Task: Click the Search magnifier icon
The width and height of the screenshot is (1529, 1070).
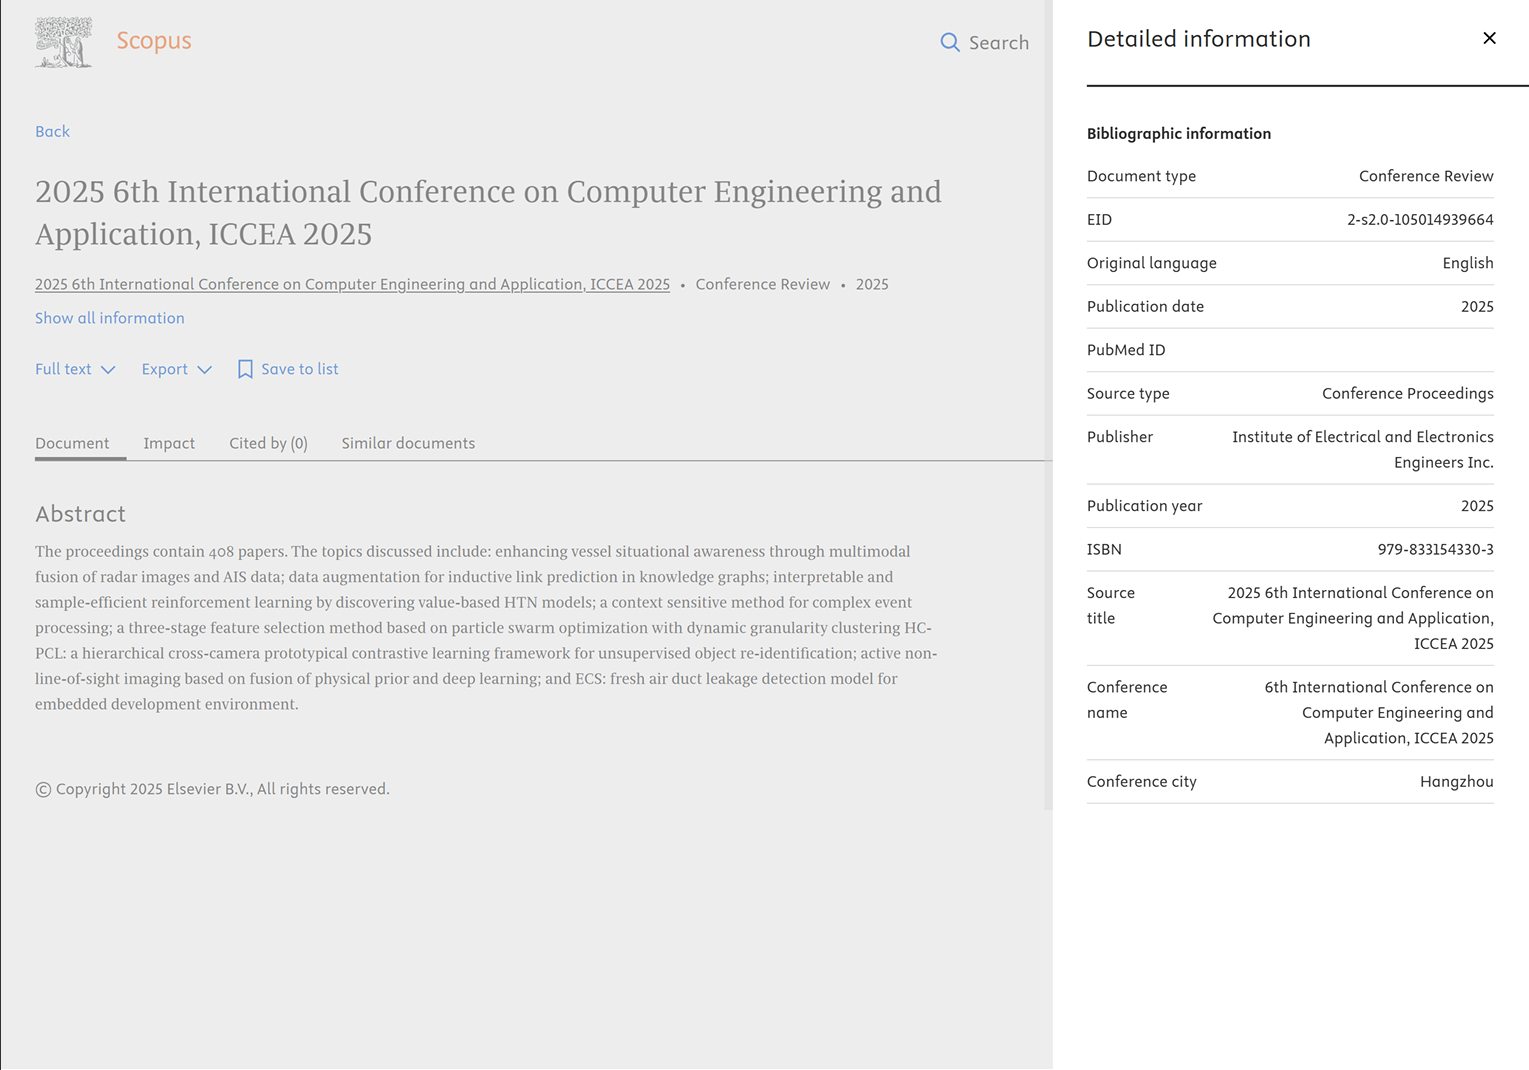Action: click(x=949, y=43)
